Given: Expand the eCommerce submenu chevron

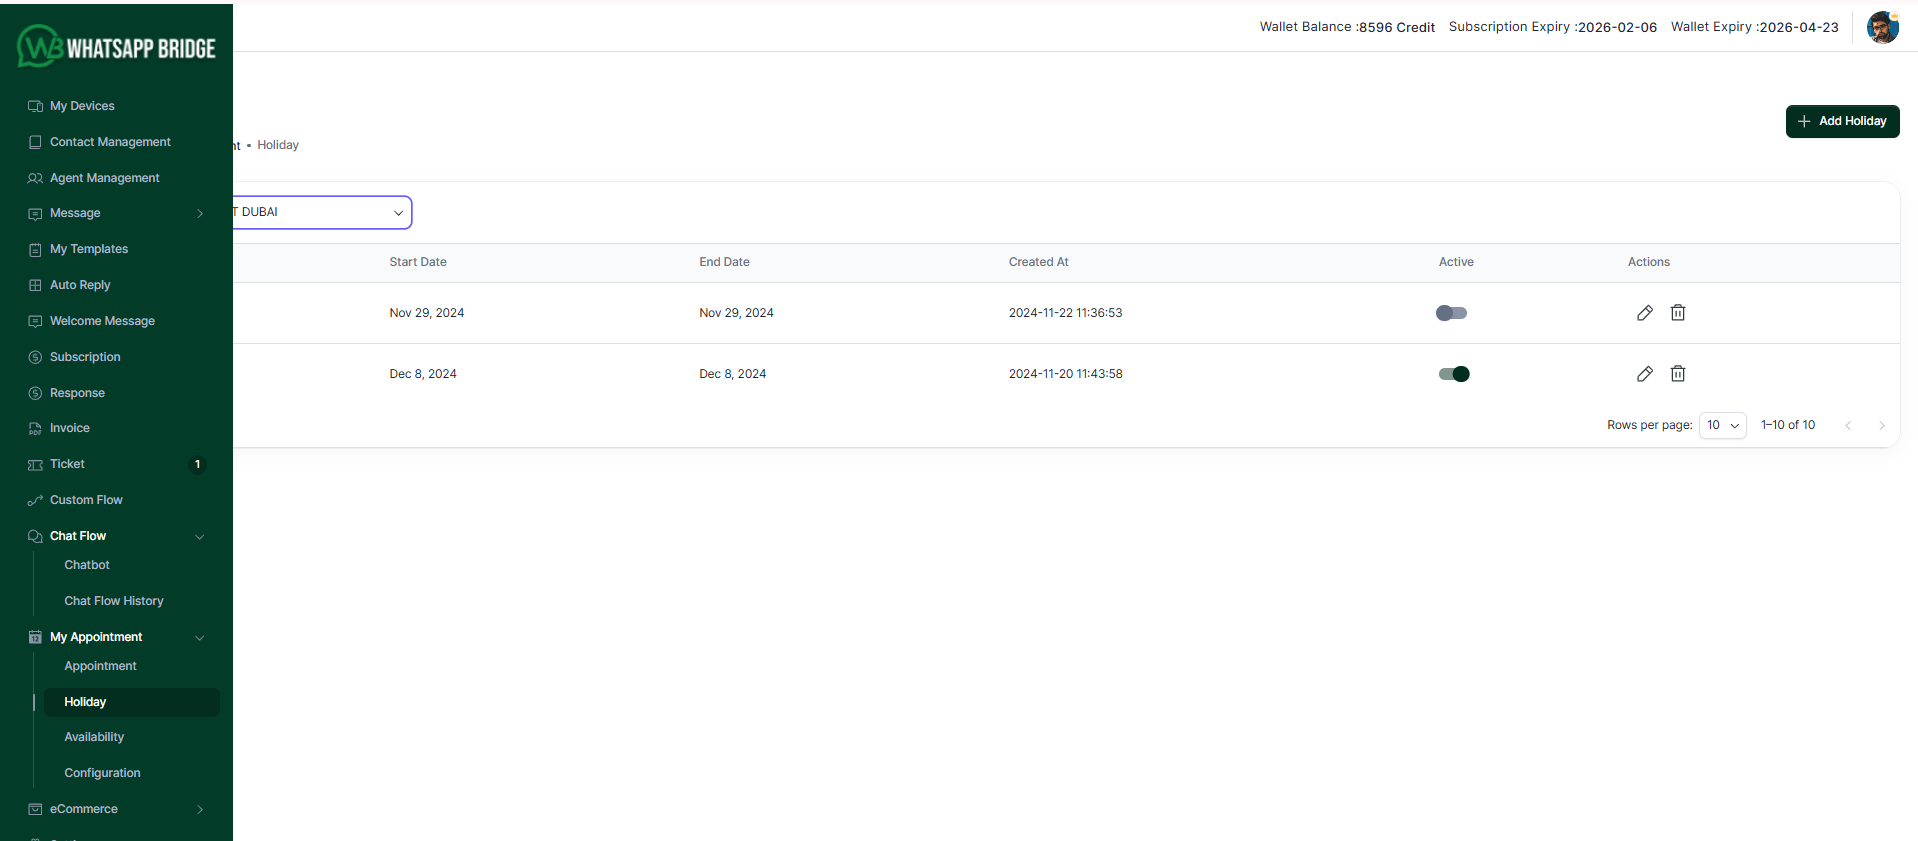Looking at the screenshot, I should click(x=200, y=809).
